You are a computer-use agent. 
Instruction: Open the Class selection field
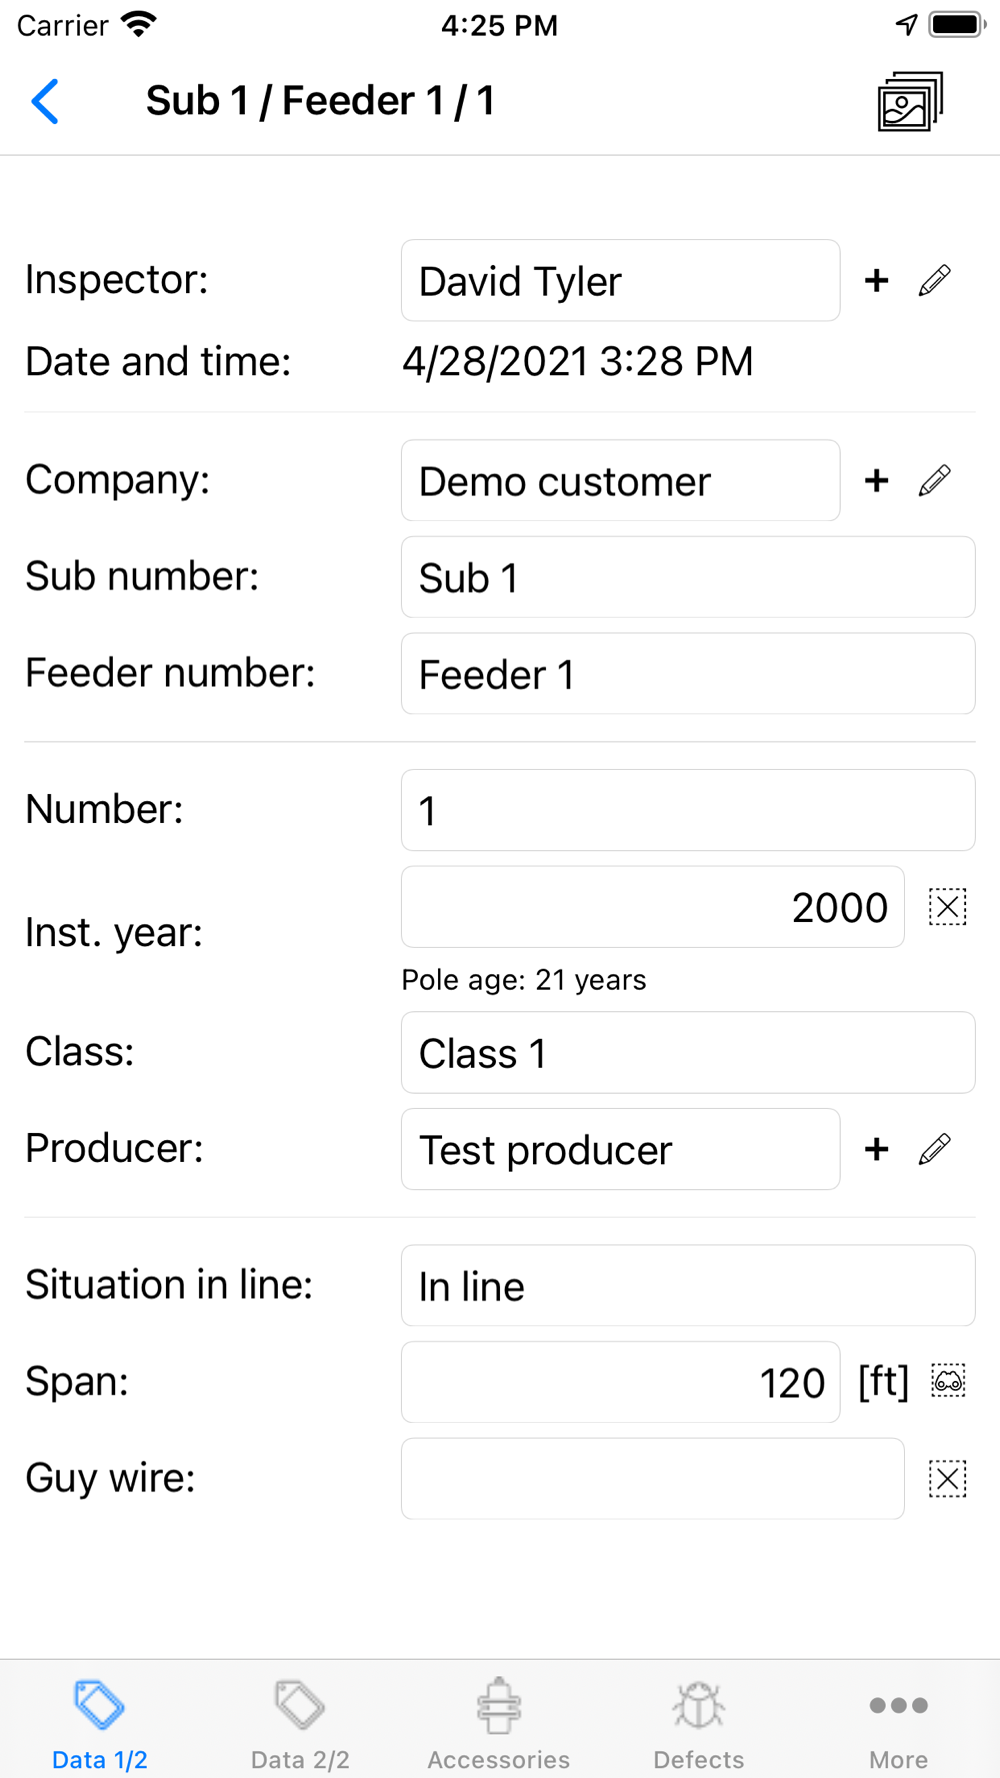pyautogui.click(x=687, y=1053)
